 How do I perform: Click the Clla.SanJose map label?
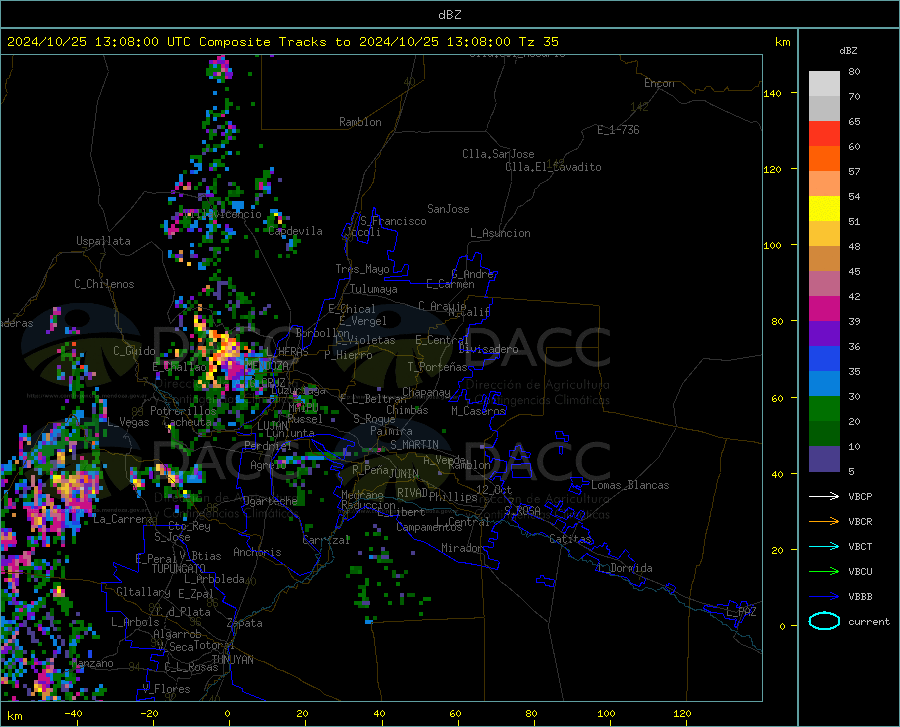(498, 154)
